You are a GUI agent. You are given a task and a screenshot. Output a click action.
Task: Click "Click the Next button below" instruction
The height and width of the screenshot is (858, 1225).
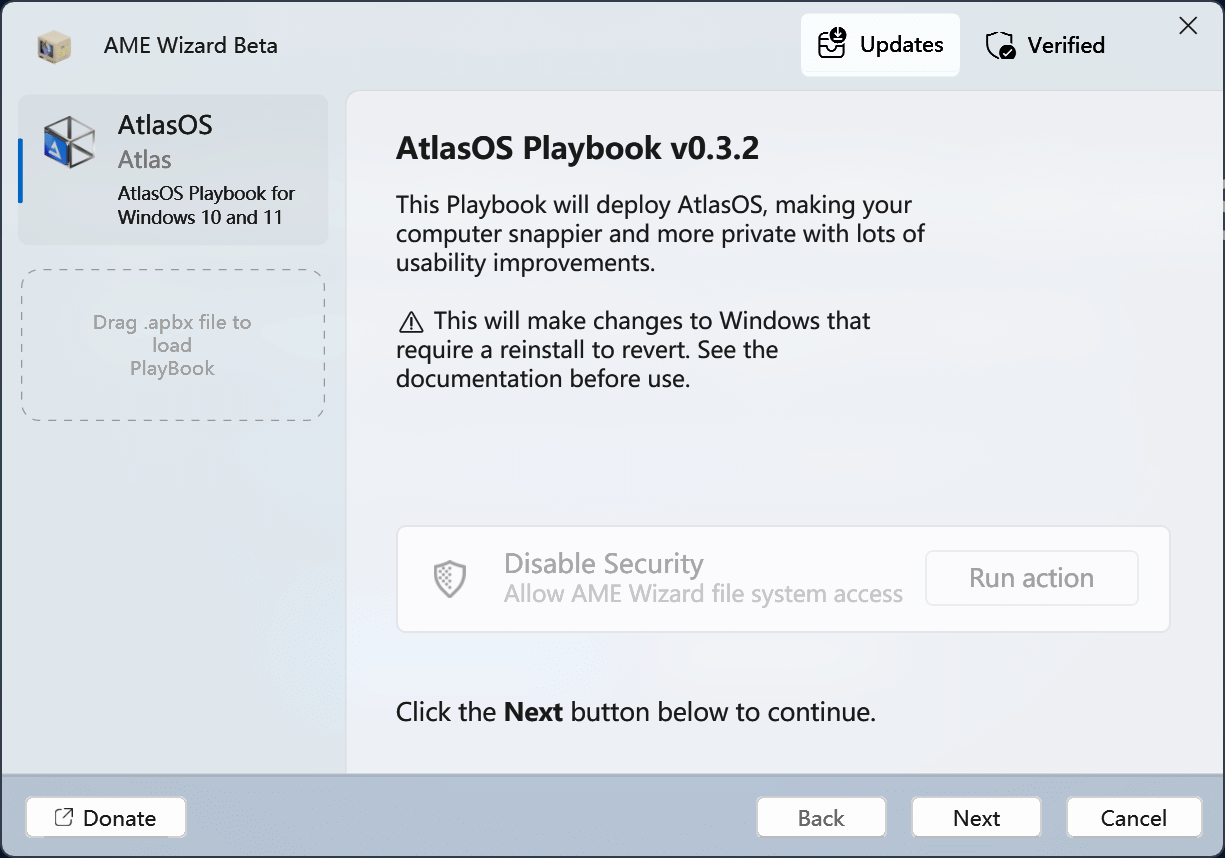636,712
